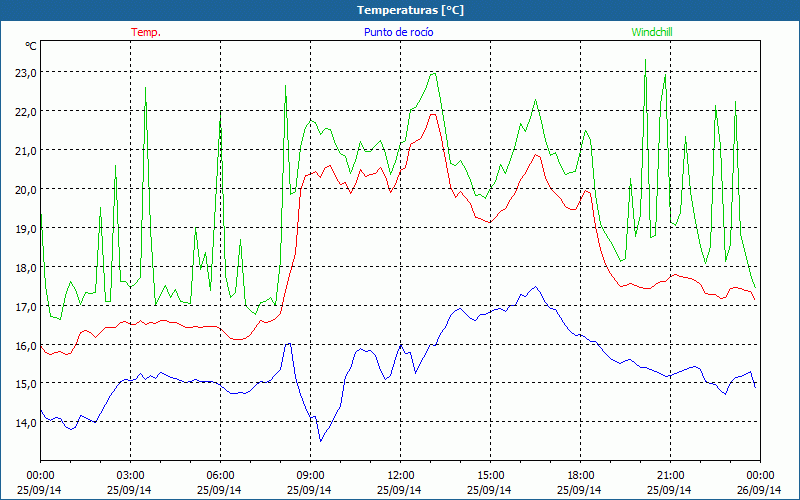Click the 23,0 y-axis value
800x500 pixels.
(26, 72)
